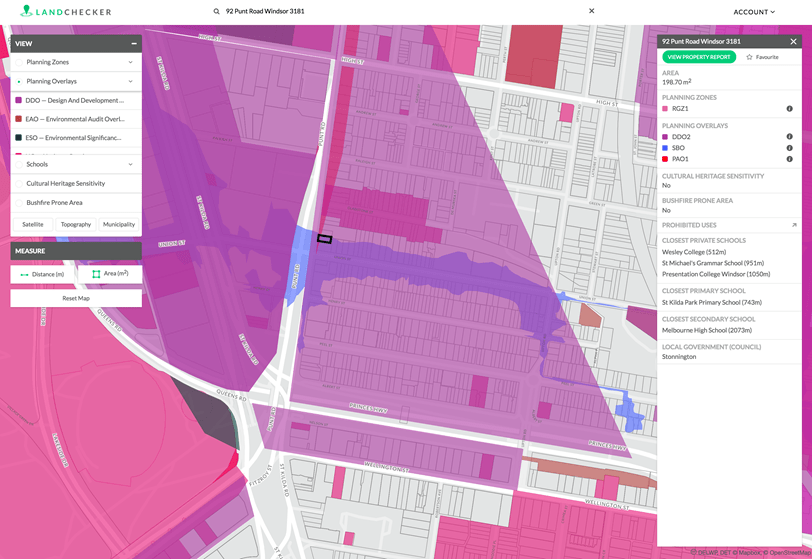Click the SBO blue overlay swatch
The width and height of the screenshot is (812, 559).
point(665,148)
